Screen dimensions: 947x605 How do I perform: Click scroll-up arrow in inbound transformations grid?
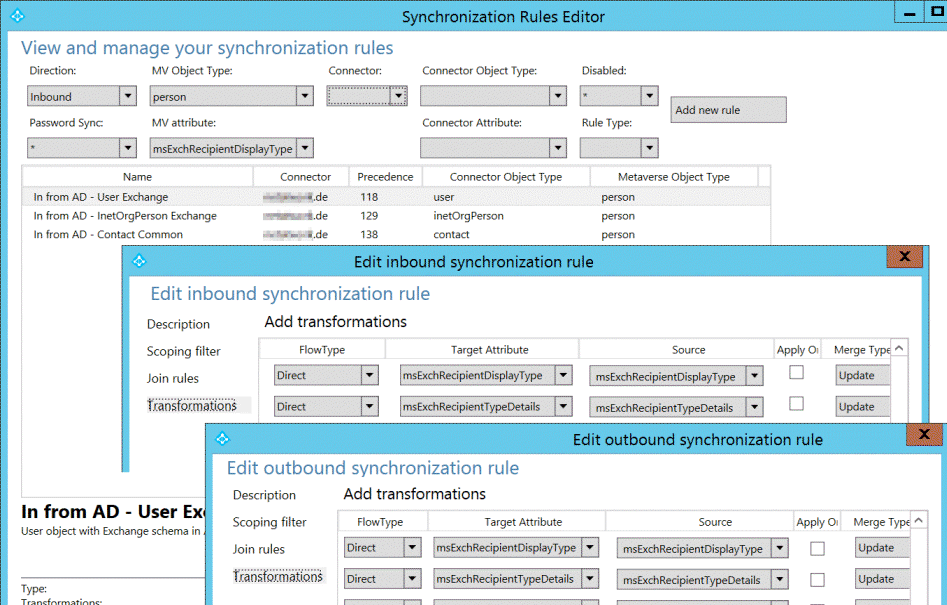pyautogui.click(x=899, y=348)
